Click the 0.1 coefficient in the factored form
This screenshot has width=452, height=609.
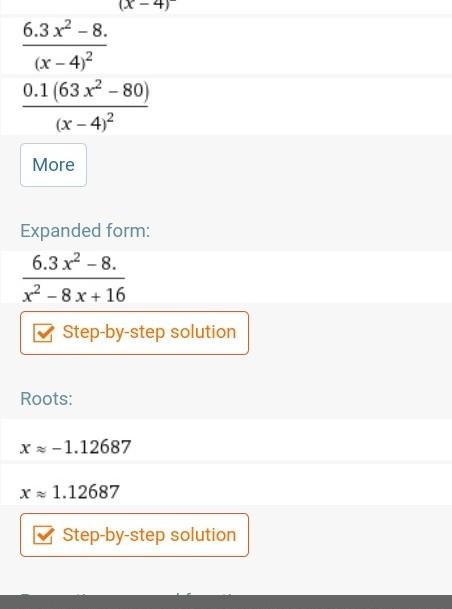pyautogui.click(x=35, y=90)
